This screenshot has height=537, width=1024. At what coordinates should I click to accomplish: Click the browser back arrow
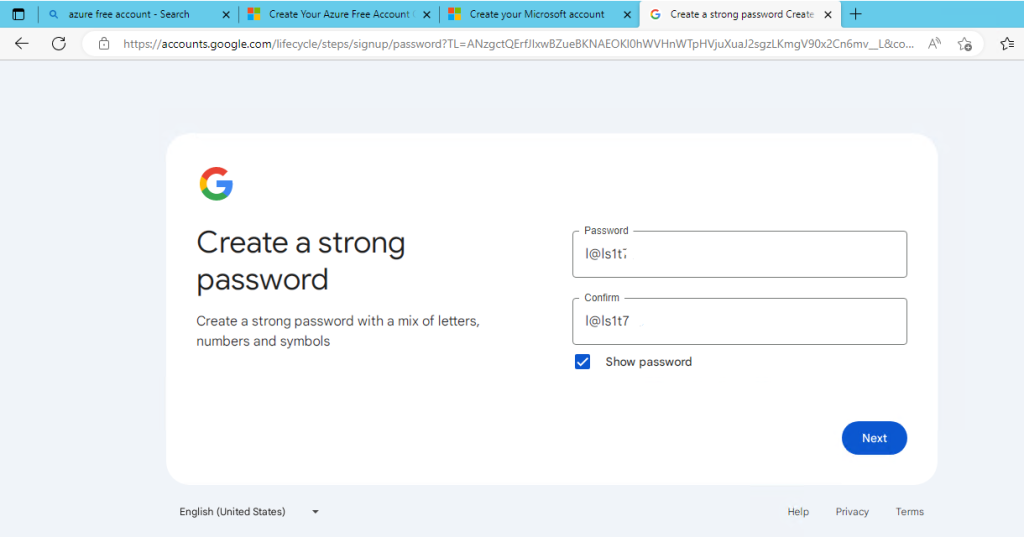point(22,44)
